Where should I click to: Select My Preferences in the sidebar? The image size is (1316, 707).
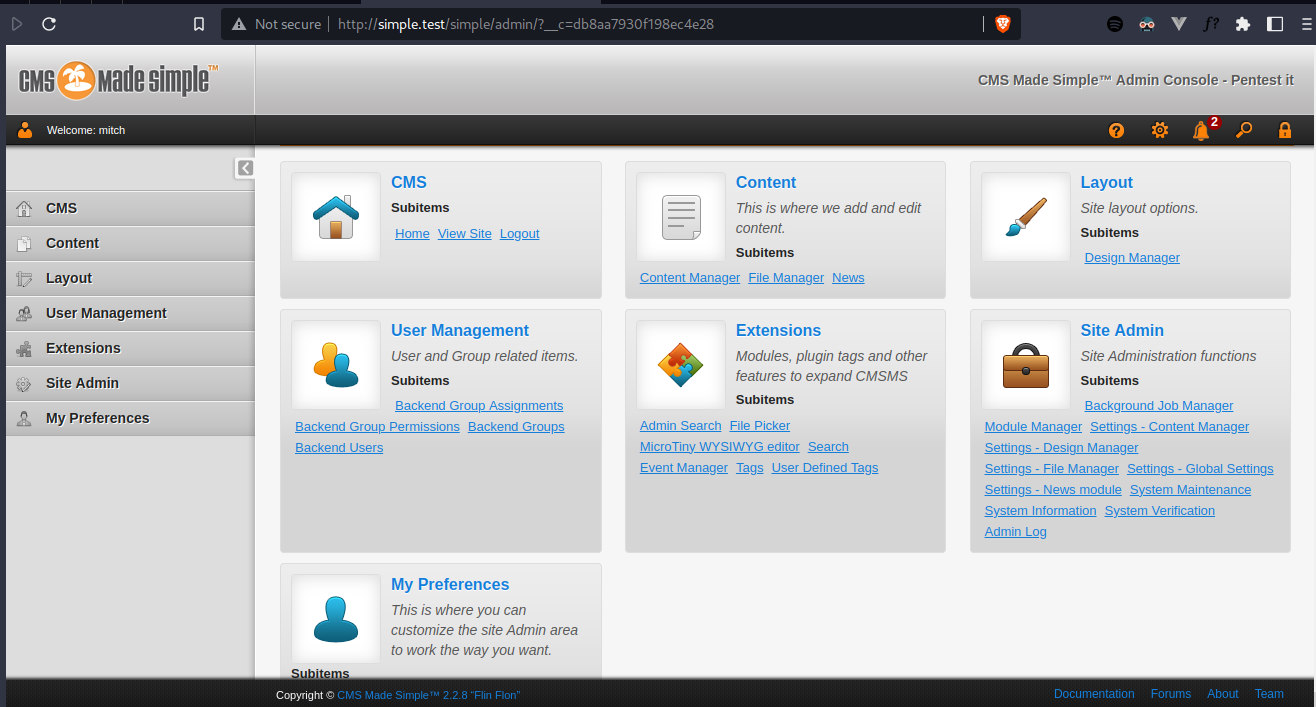click(97, 418)
